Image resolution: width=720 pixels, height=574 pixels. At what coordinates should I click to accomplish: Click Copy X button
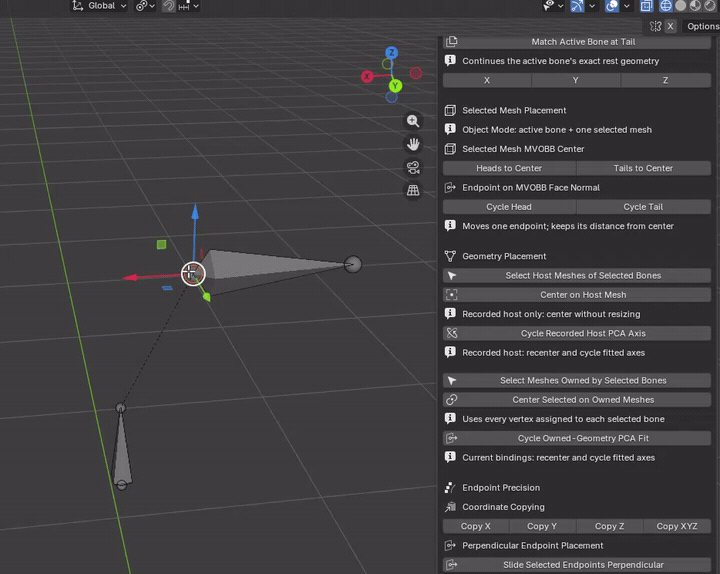(476, 526)
